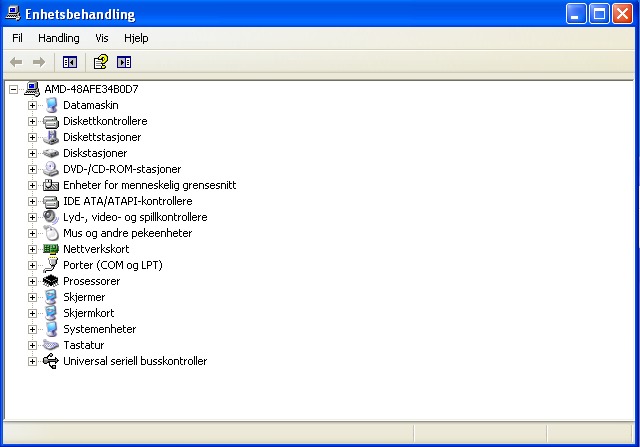Select the Systemenheter label
Viewport: 640px width, 447px height.
tap(100, 329)
